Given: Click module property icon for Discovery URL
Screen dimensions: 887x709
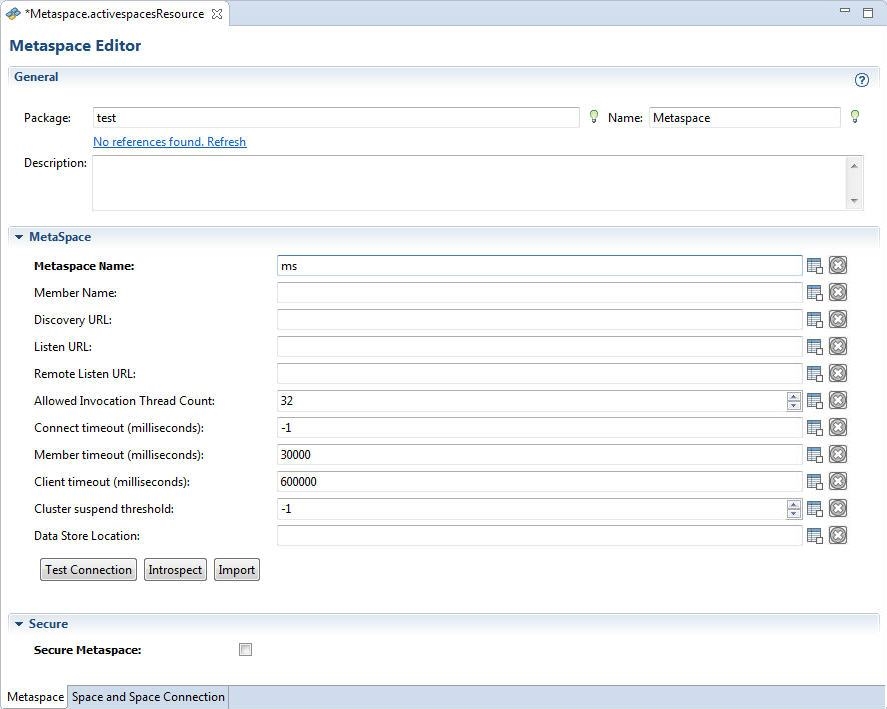Looking at the screenshot, I should coord(815,320).
